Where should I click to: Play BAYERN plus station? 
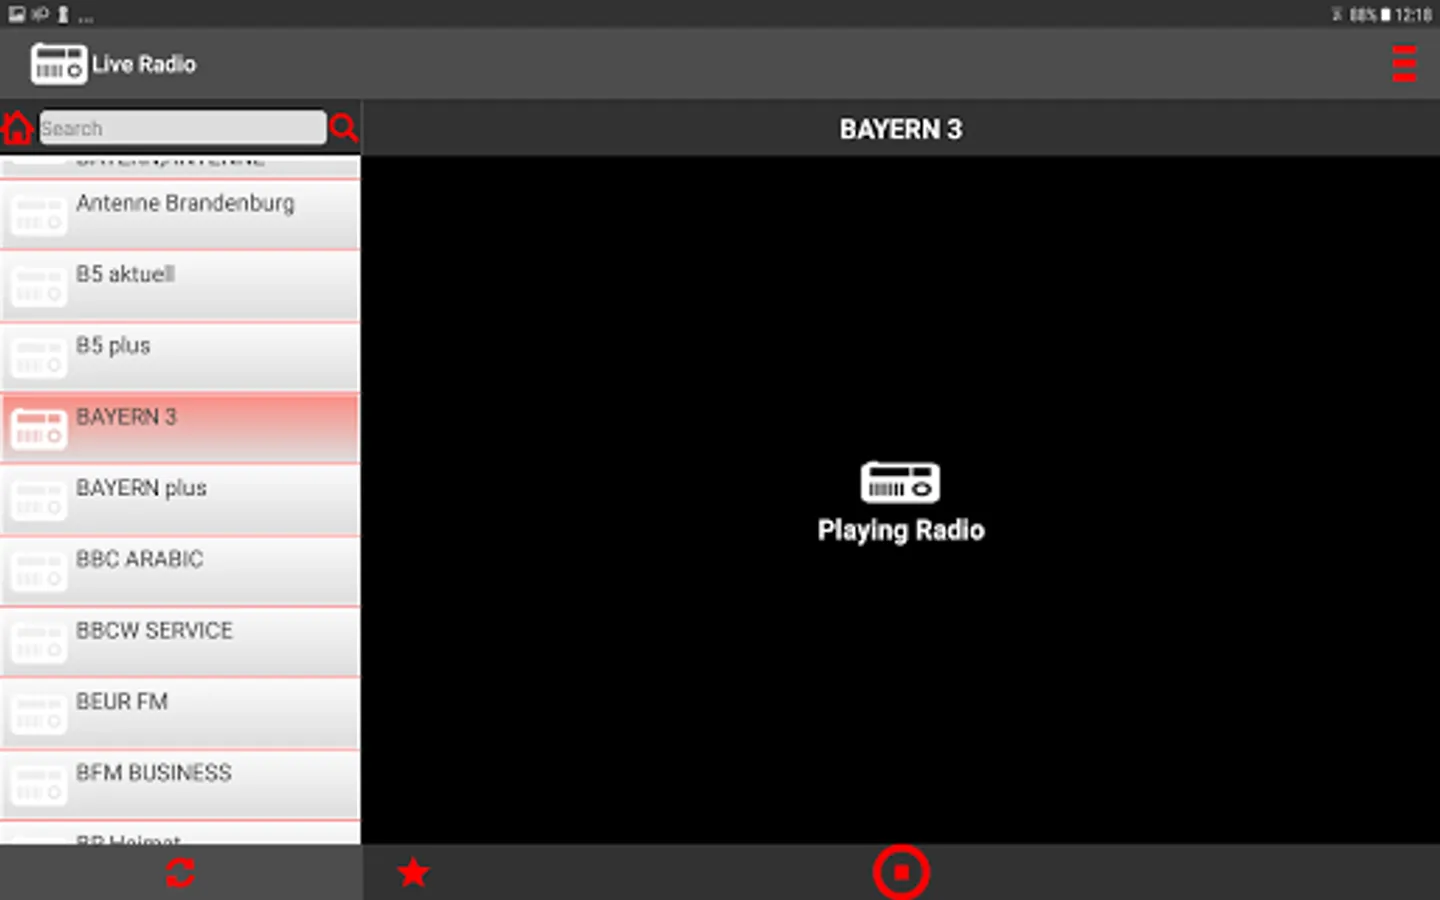[180, 500]
